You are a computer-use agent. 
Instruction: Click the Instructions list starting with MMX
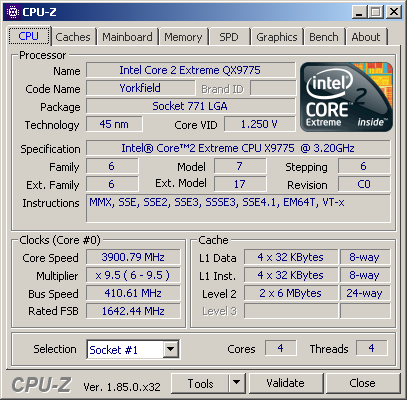[x=238, y=209]
